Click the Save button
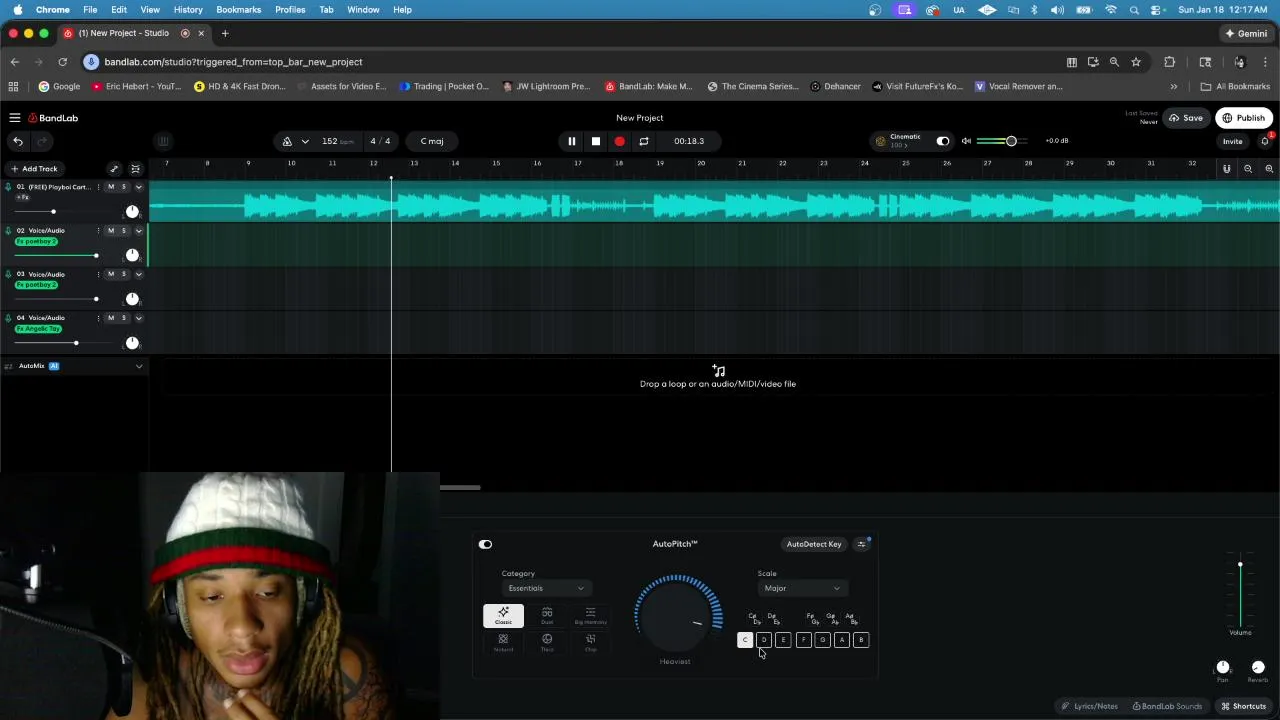1280x720 pixels. coord(1186,118)
